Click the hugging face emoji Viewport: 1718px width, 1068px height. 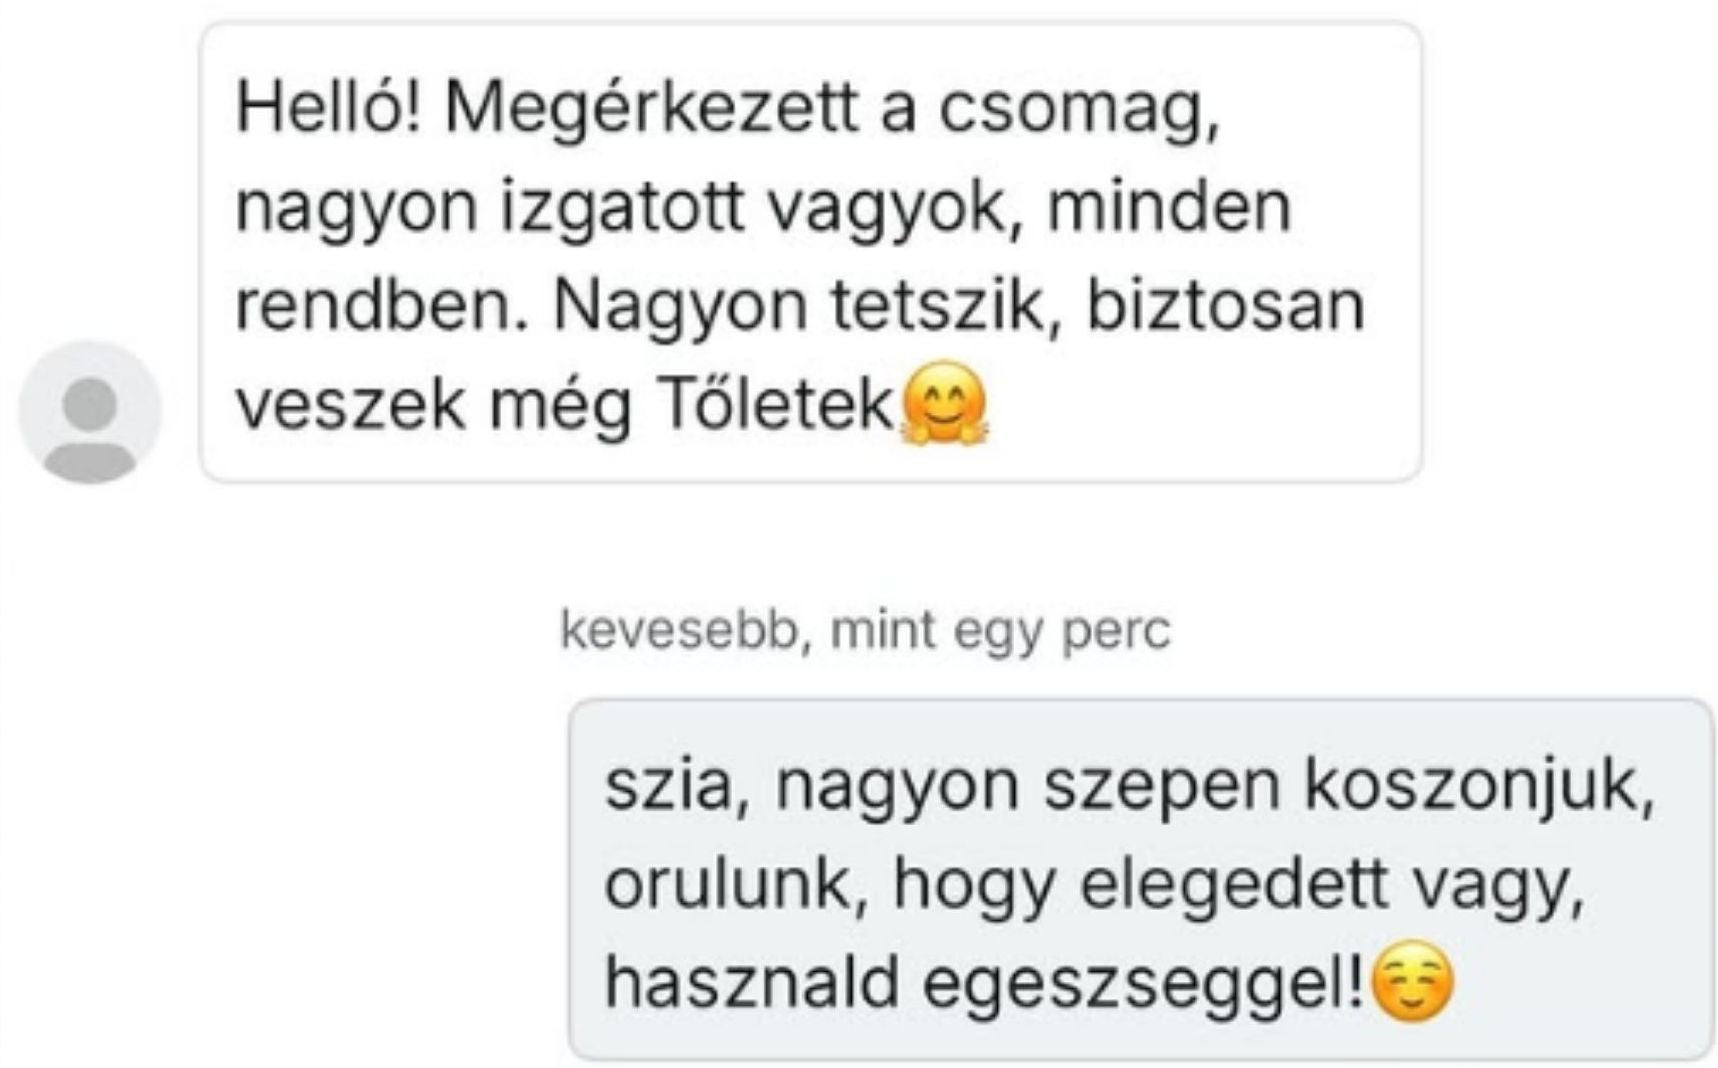pos(944,405)
